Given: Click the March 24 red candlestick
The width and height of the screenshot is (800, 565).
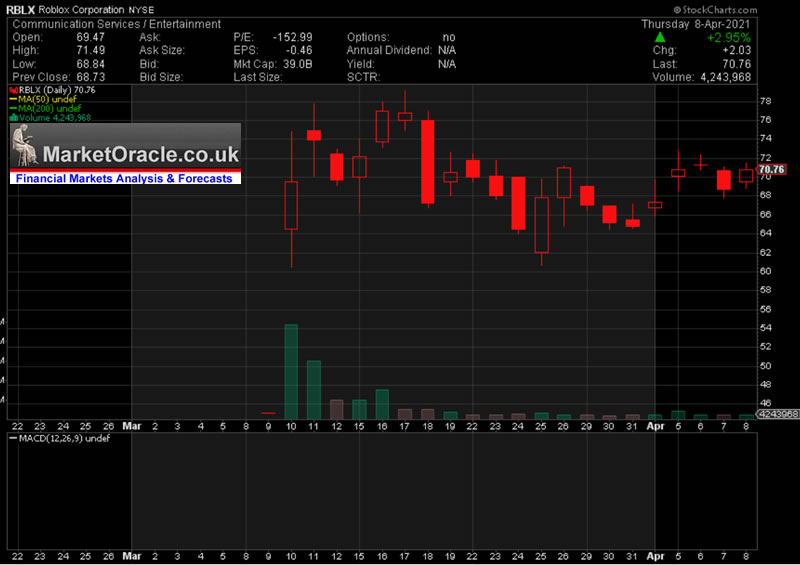Looking at the screenshot, I should tap(518, 203).
